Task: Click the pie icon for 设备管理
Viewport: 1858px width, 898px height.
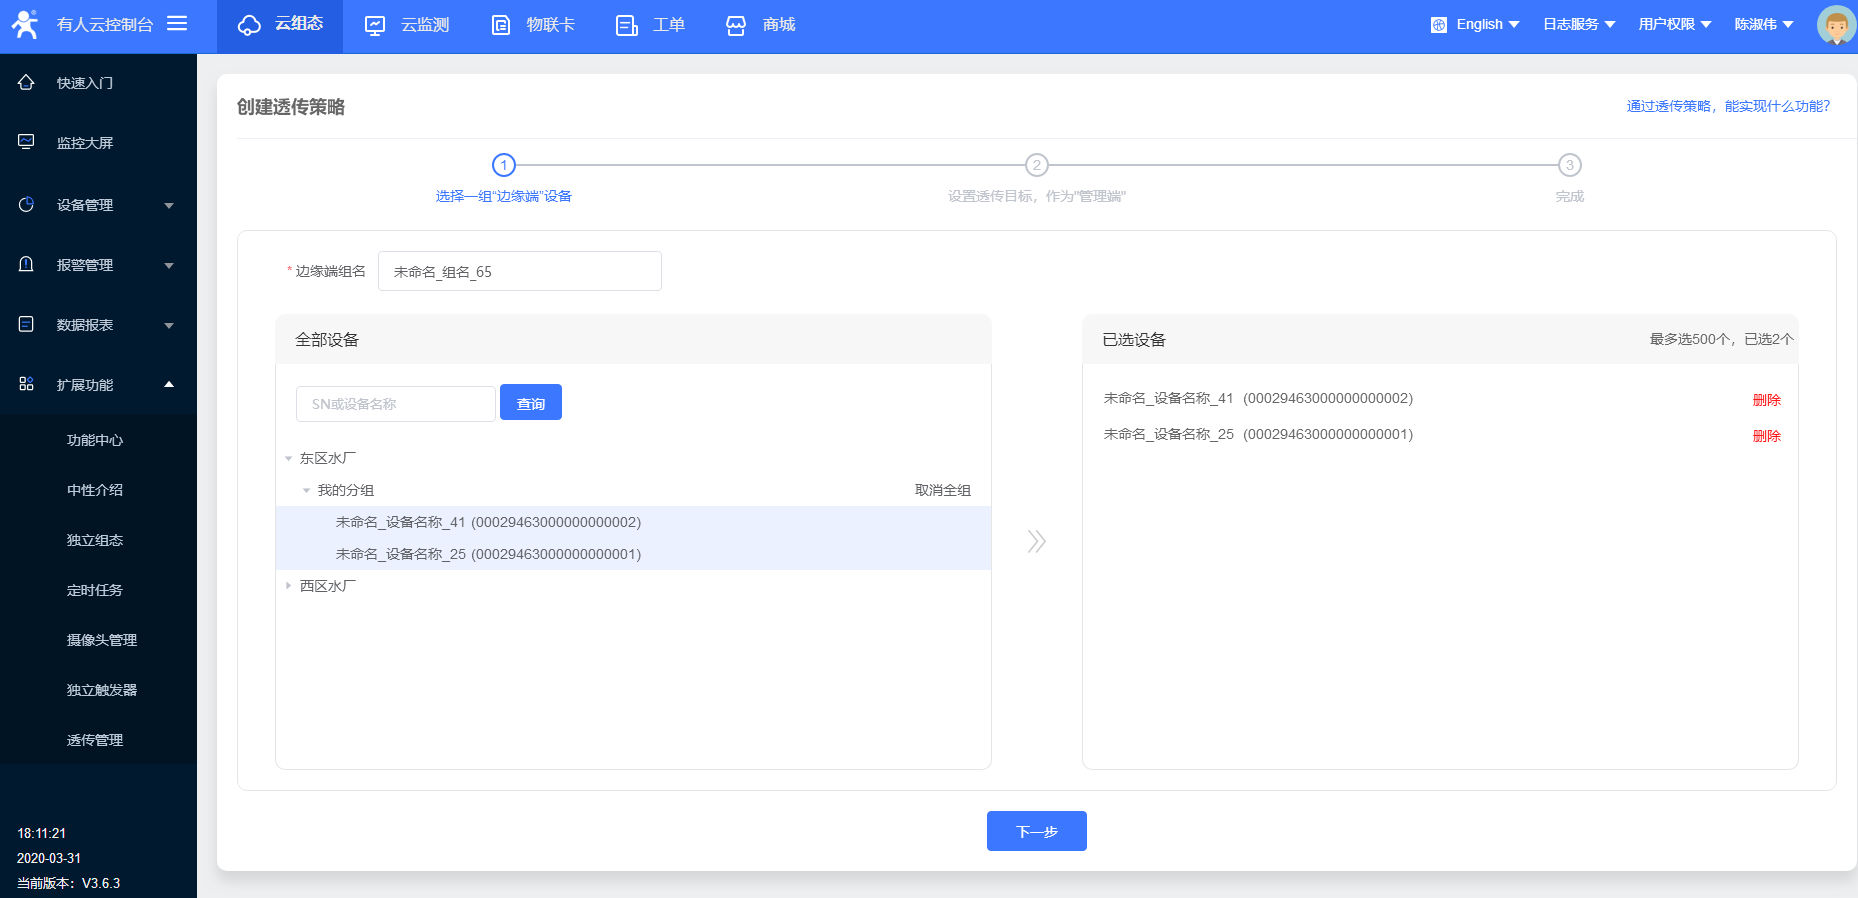Action: click(x=26, y=204)
